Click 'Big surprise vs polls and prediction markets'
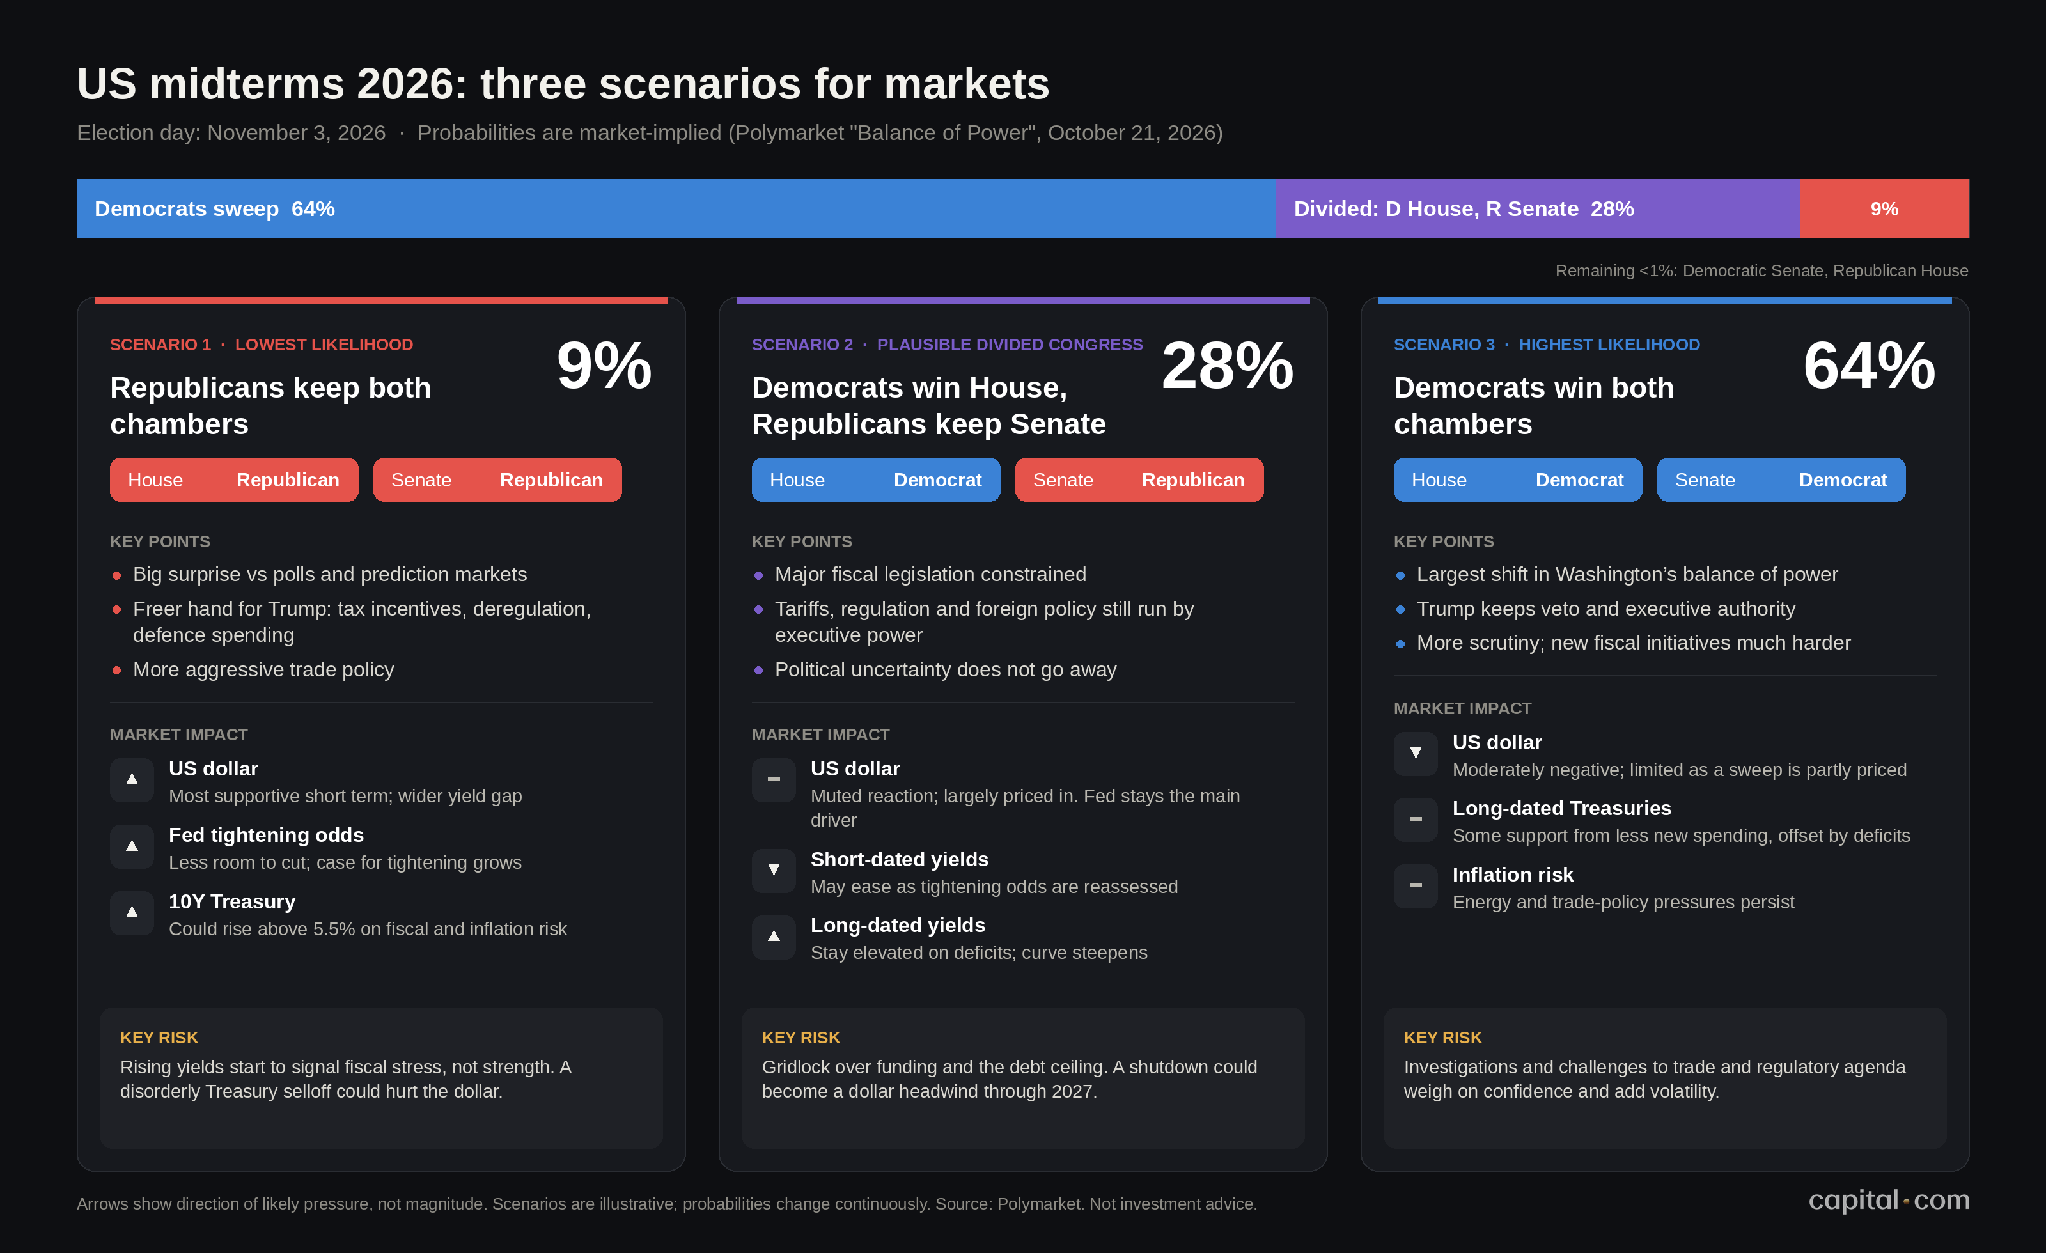2046x1253 pixels. point(330,574)
